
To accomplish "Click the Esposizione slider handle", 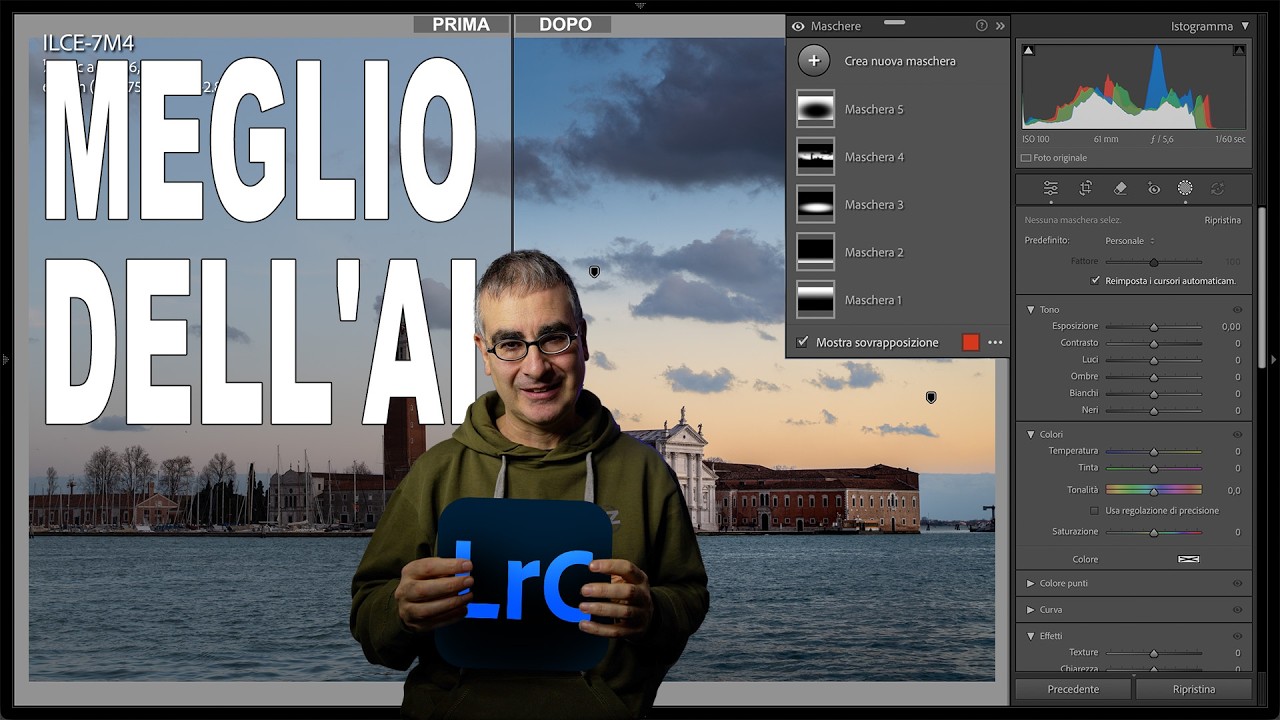I will point(1153,327).
